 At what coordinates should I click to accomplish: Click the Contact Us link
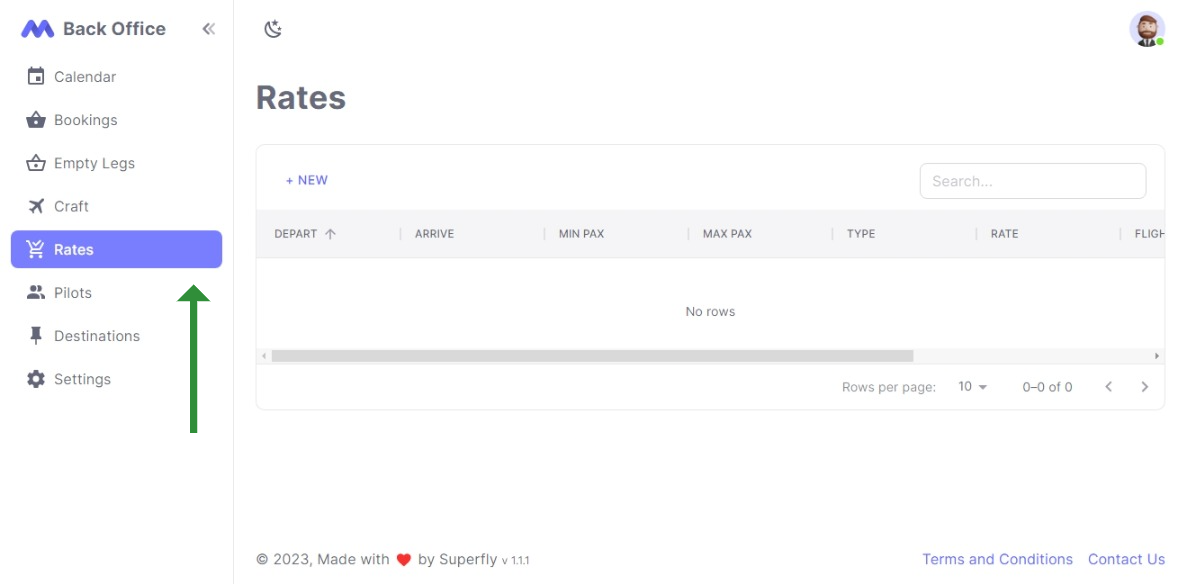(1127, 559)
